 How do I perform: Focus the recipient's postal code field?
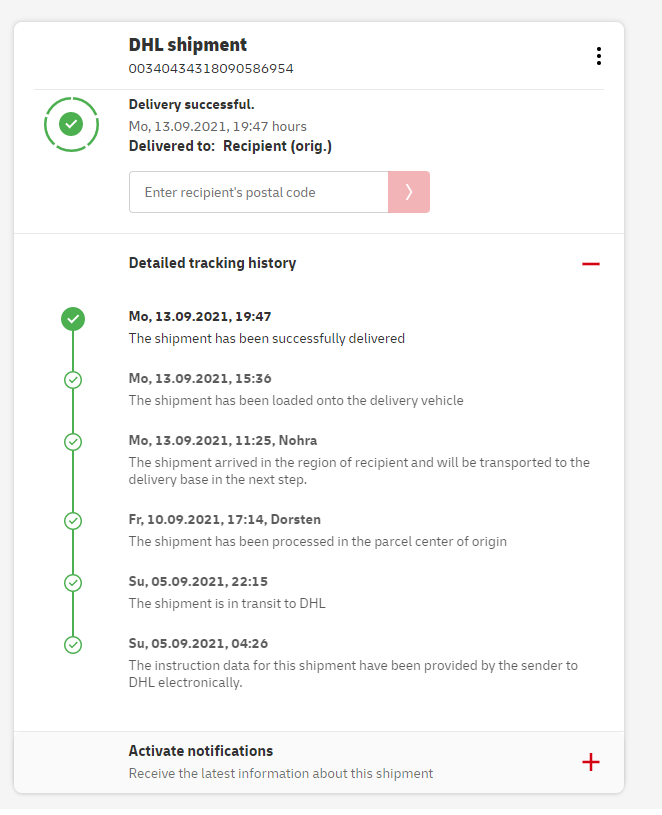tap(258, 192)
